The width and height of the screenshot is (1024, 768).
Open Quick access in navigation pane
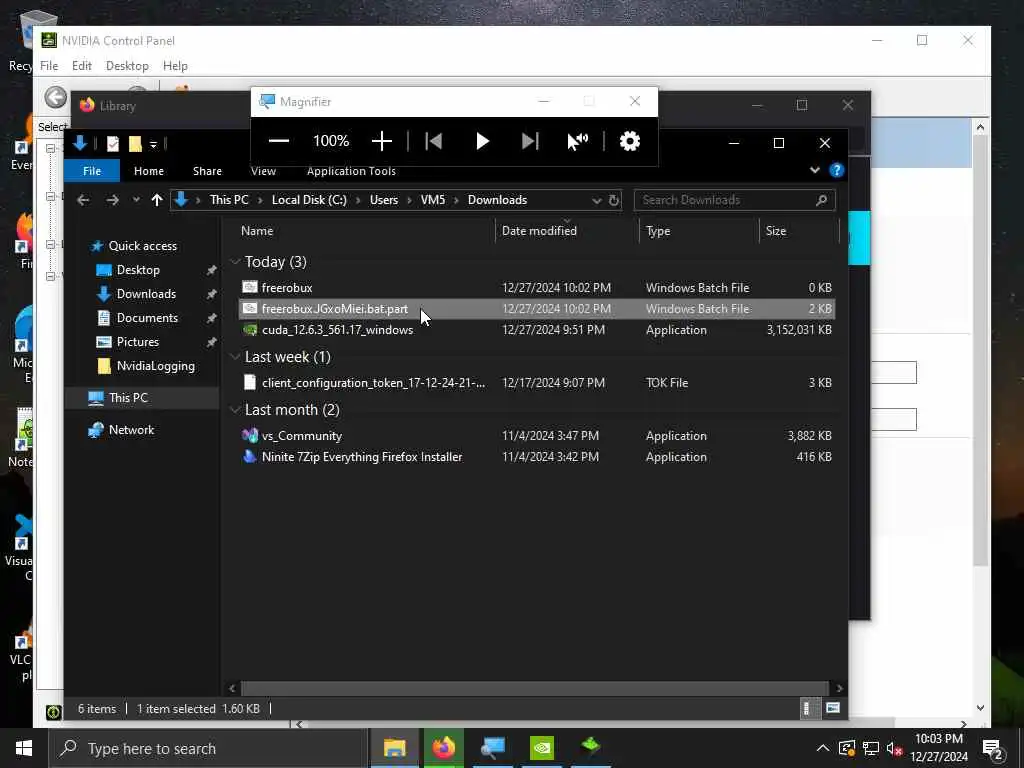pyautogui.click(x=142, y=246)
